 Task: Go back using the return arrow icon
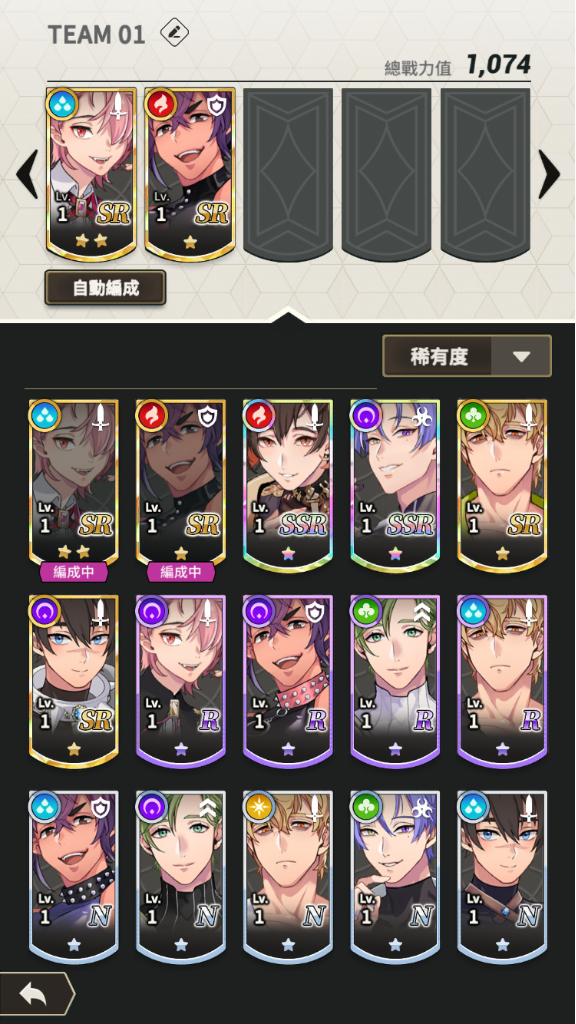[36, 993]
